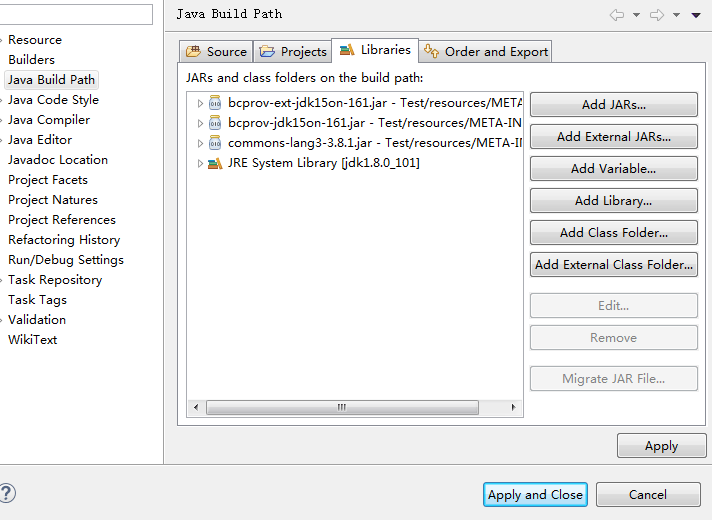
Task: Click the Add JARs... button
Action: pos(613,105)
